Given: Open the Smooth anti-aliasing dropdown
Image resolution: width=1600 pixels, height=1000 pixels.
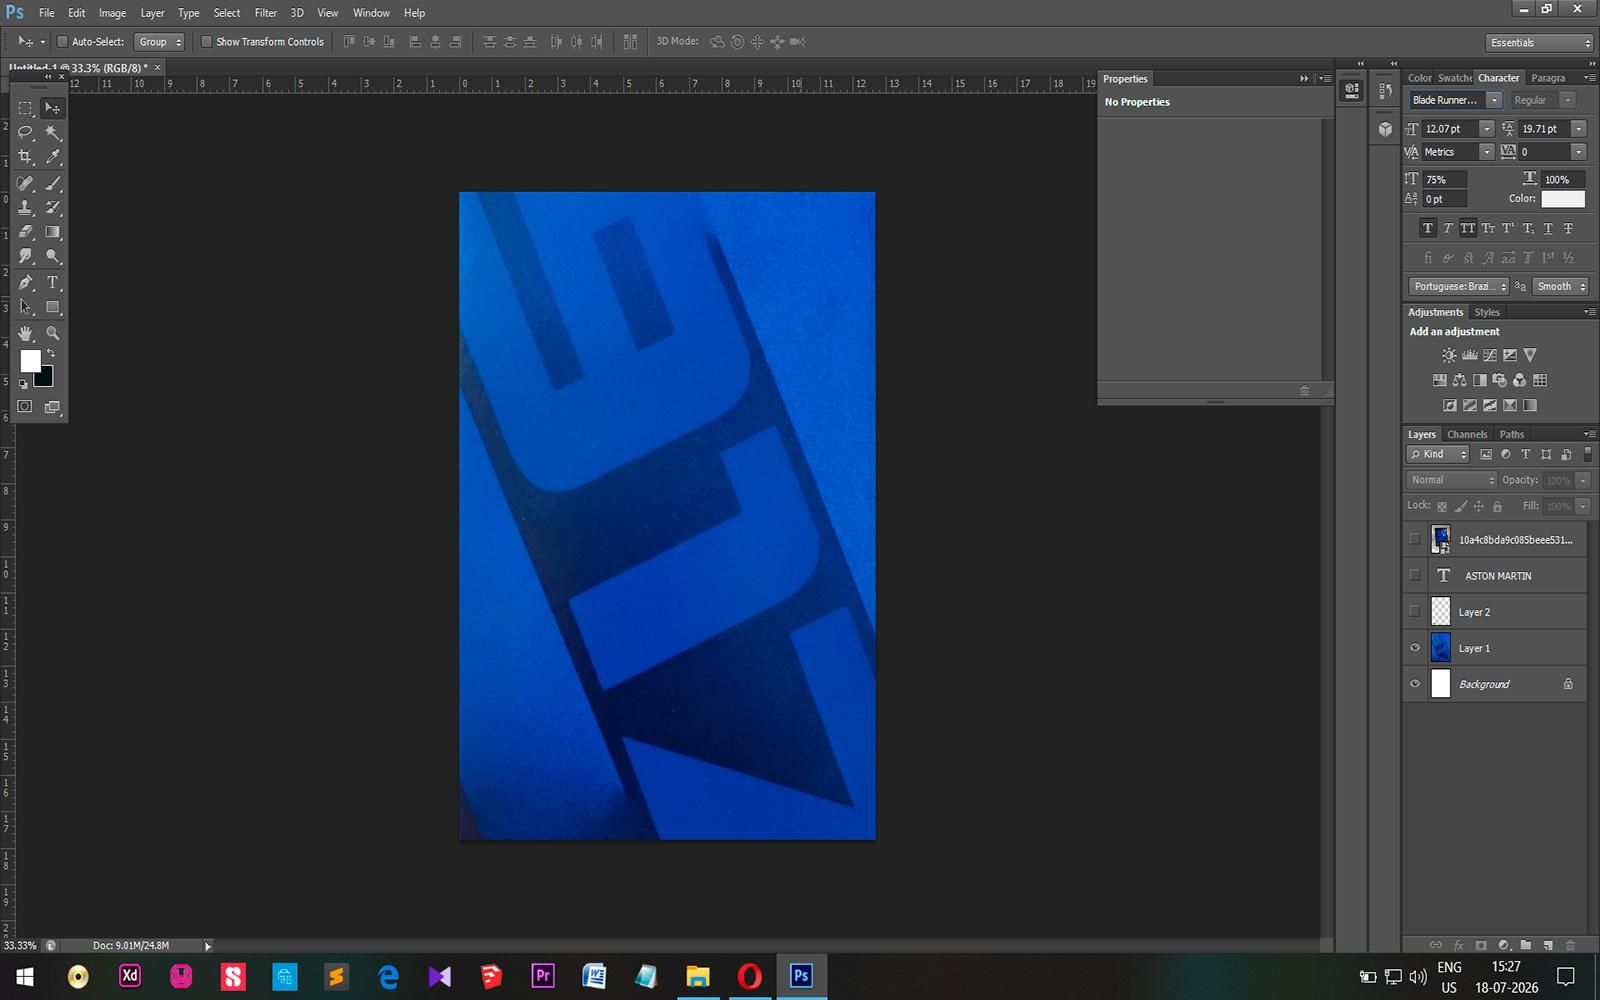Looking at the screenshot, I should pyautogui.click(x=1560, y=286).
